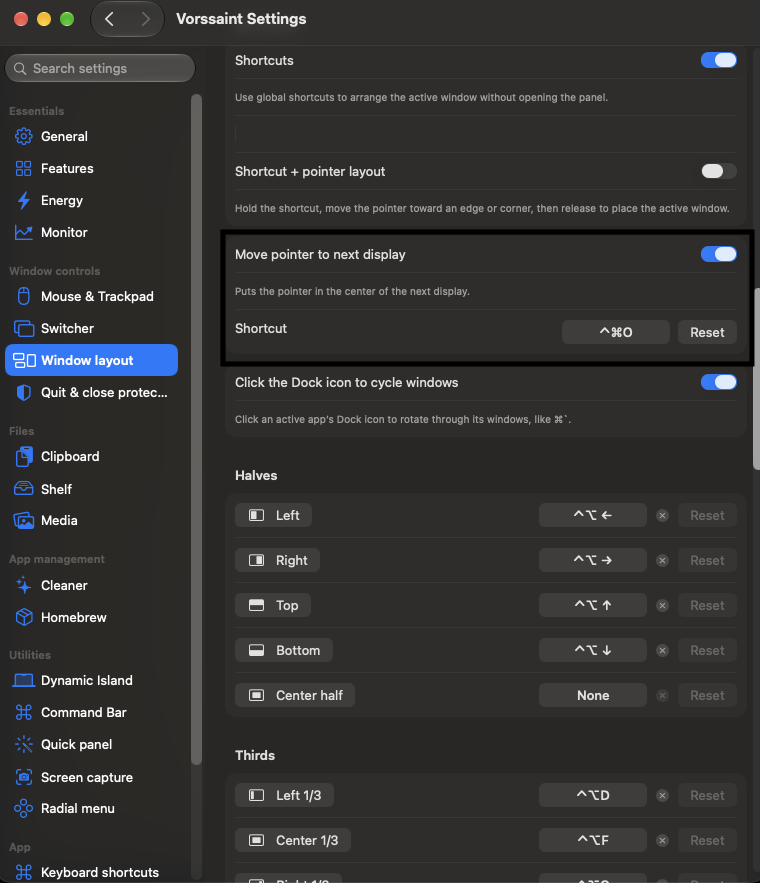
Task: Click the green zoom window button
Action: click(67, 19)
